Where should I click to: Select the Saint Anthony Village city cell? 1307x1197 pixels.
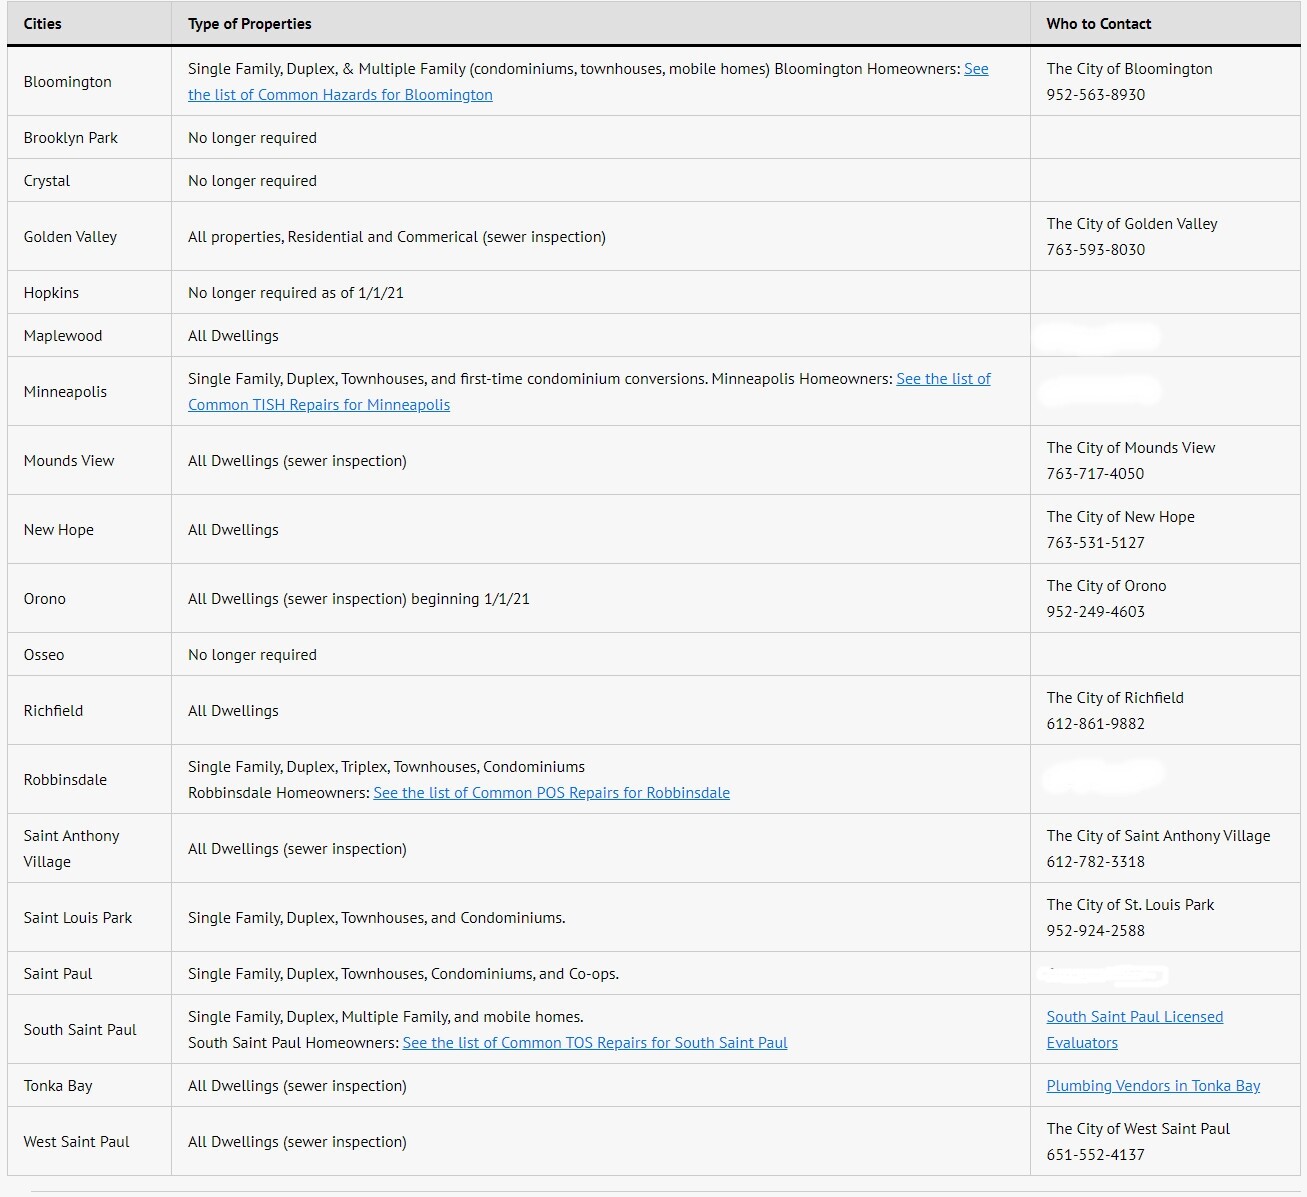[89, 849]
